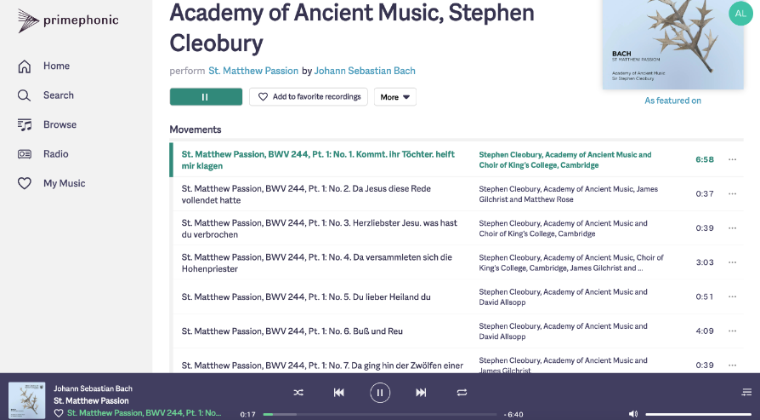Open the Bach album cover thumbnail
760x420 pixels.
(x=673, y=45)
